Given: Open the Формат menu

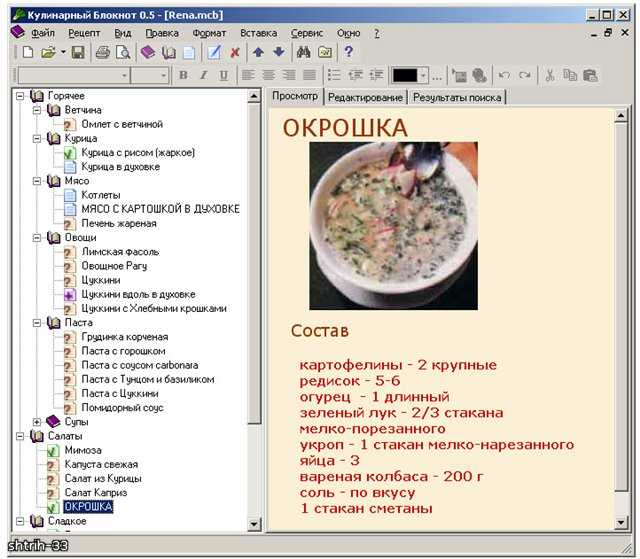Looking at the screenshot, I should click(x=209, y=33).
